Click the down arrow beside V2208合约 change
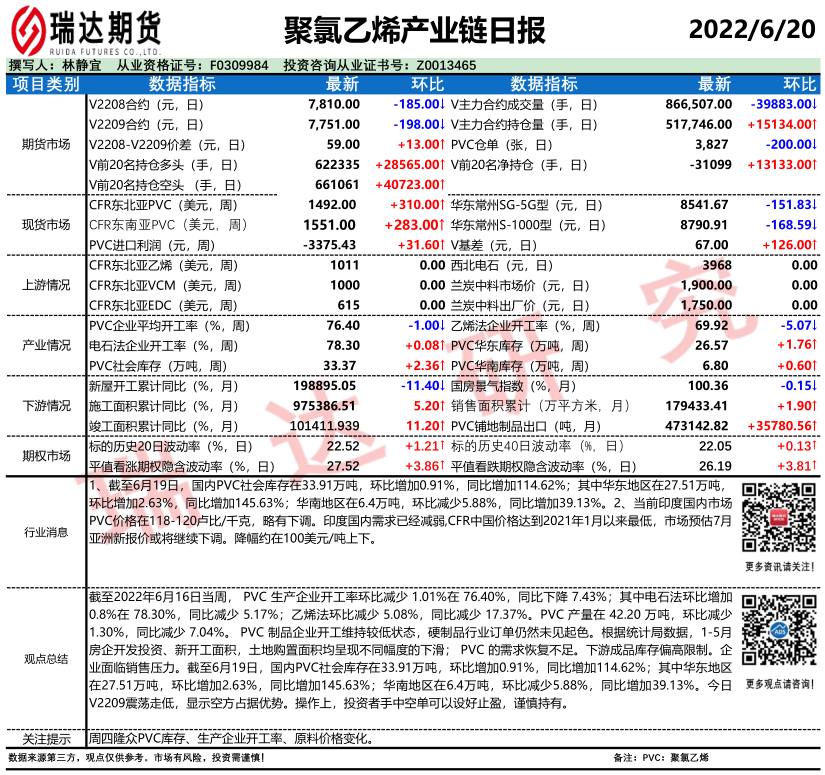Viewport: 825px width, 775px height. [x=442, y=104]
